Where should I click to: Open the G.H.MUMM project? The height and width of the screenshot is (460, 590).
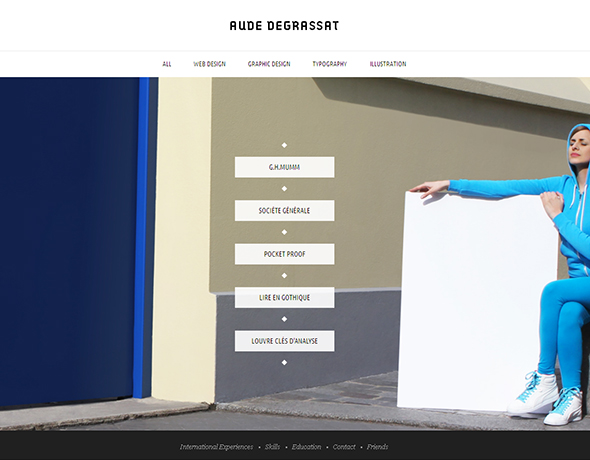click(x=284, y=167)
